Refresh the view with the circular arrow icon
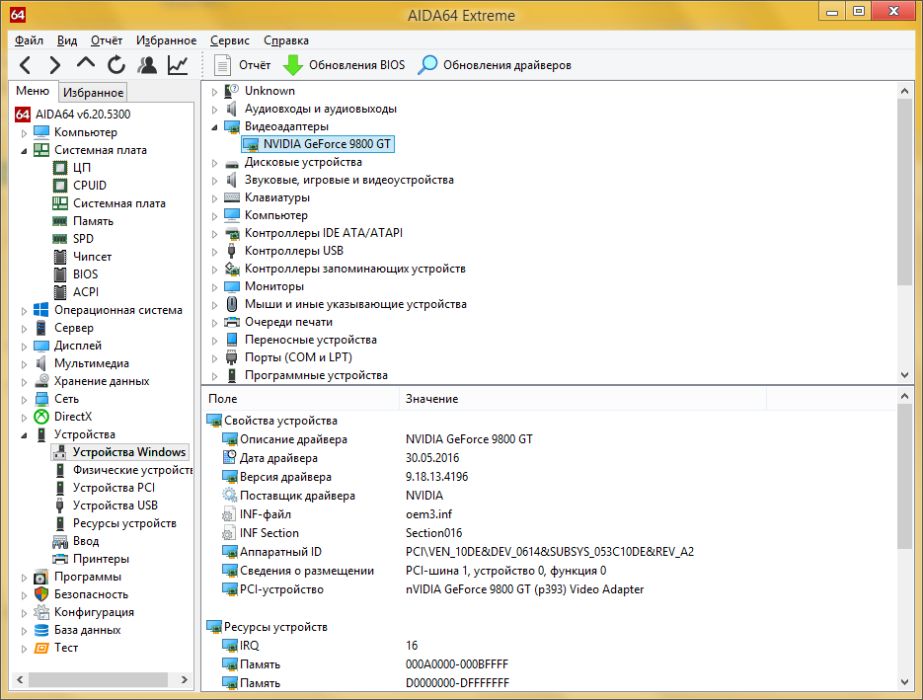The height and width of the screenshot is (700, 923). tap(116, 65)
